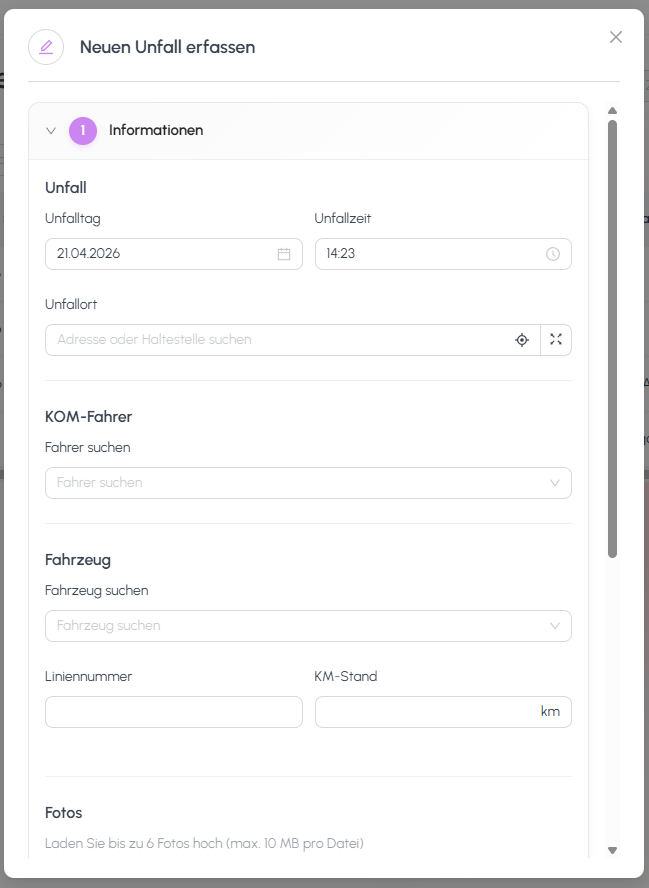
Task: Click the Fahrer suchen dropdown arrow
Action: pyautogui.click(x=556, y=483)
